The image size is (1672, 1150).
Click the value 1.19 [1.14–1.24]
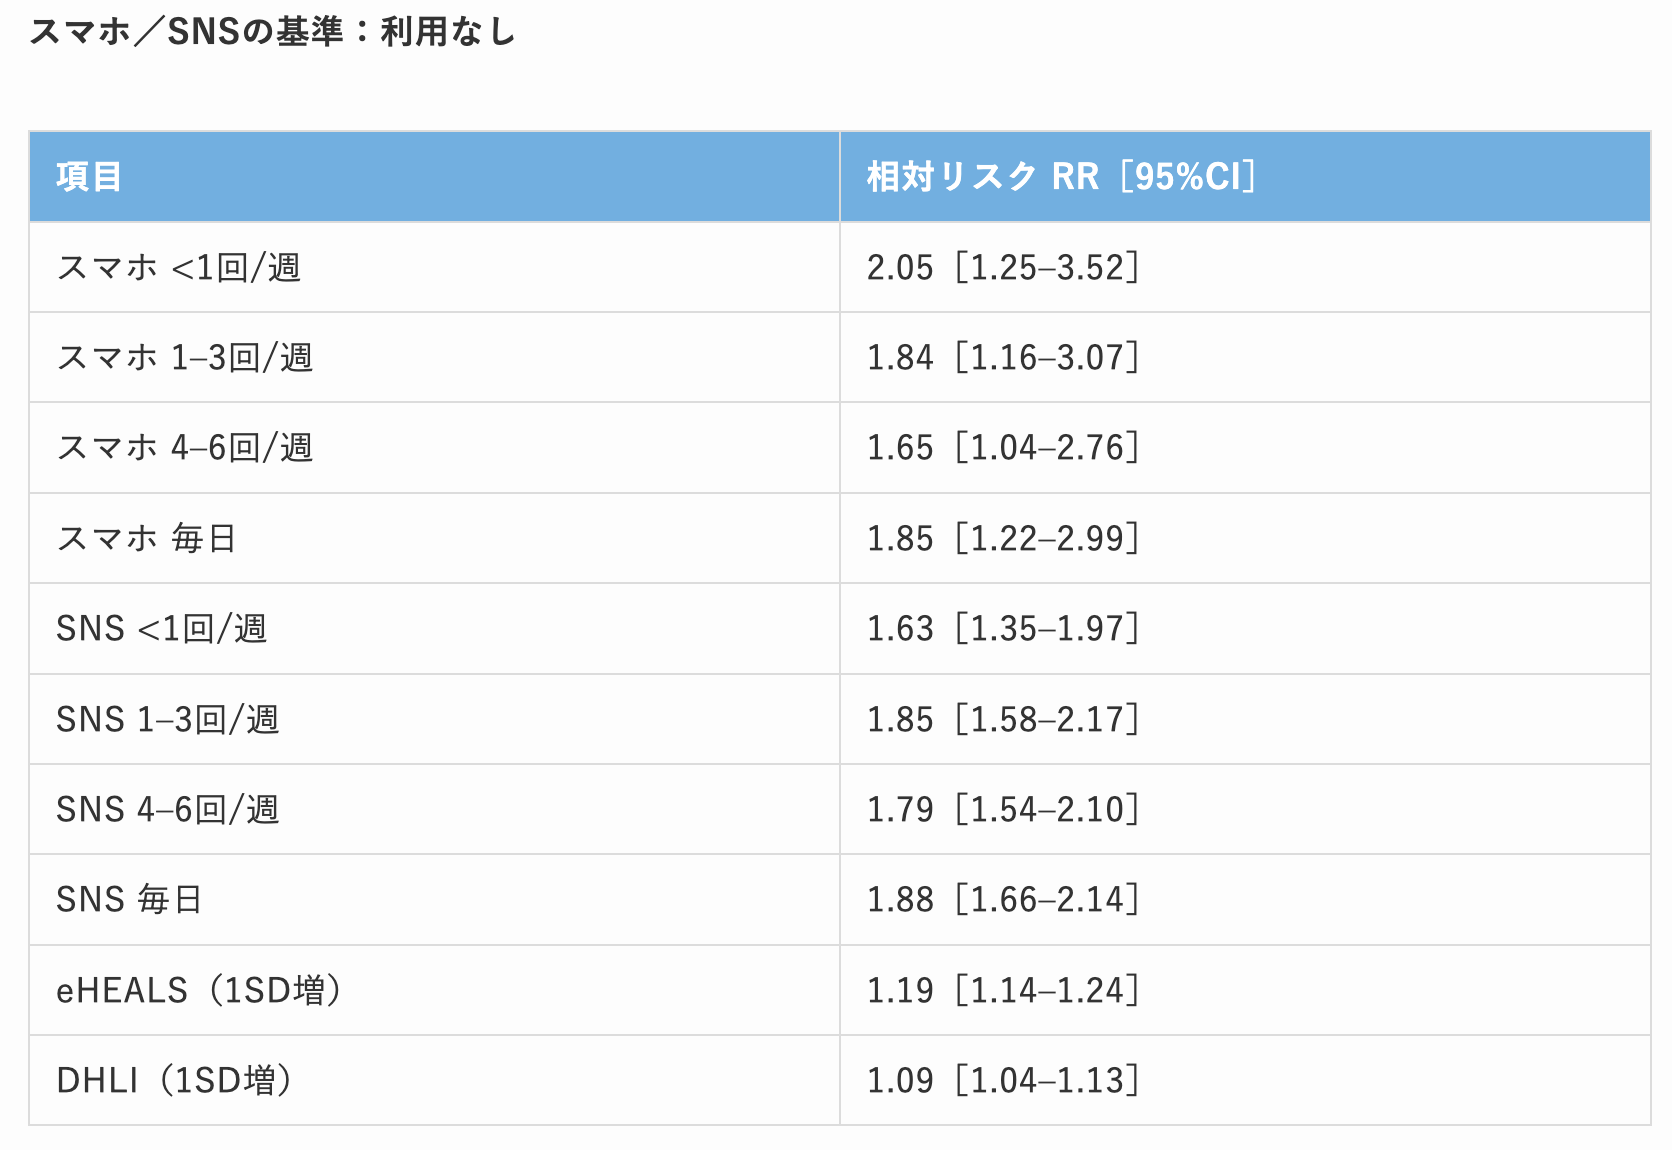1002,990
